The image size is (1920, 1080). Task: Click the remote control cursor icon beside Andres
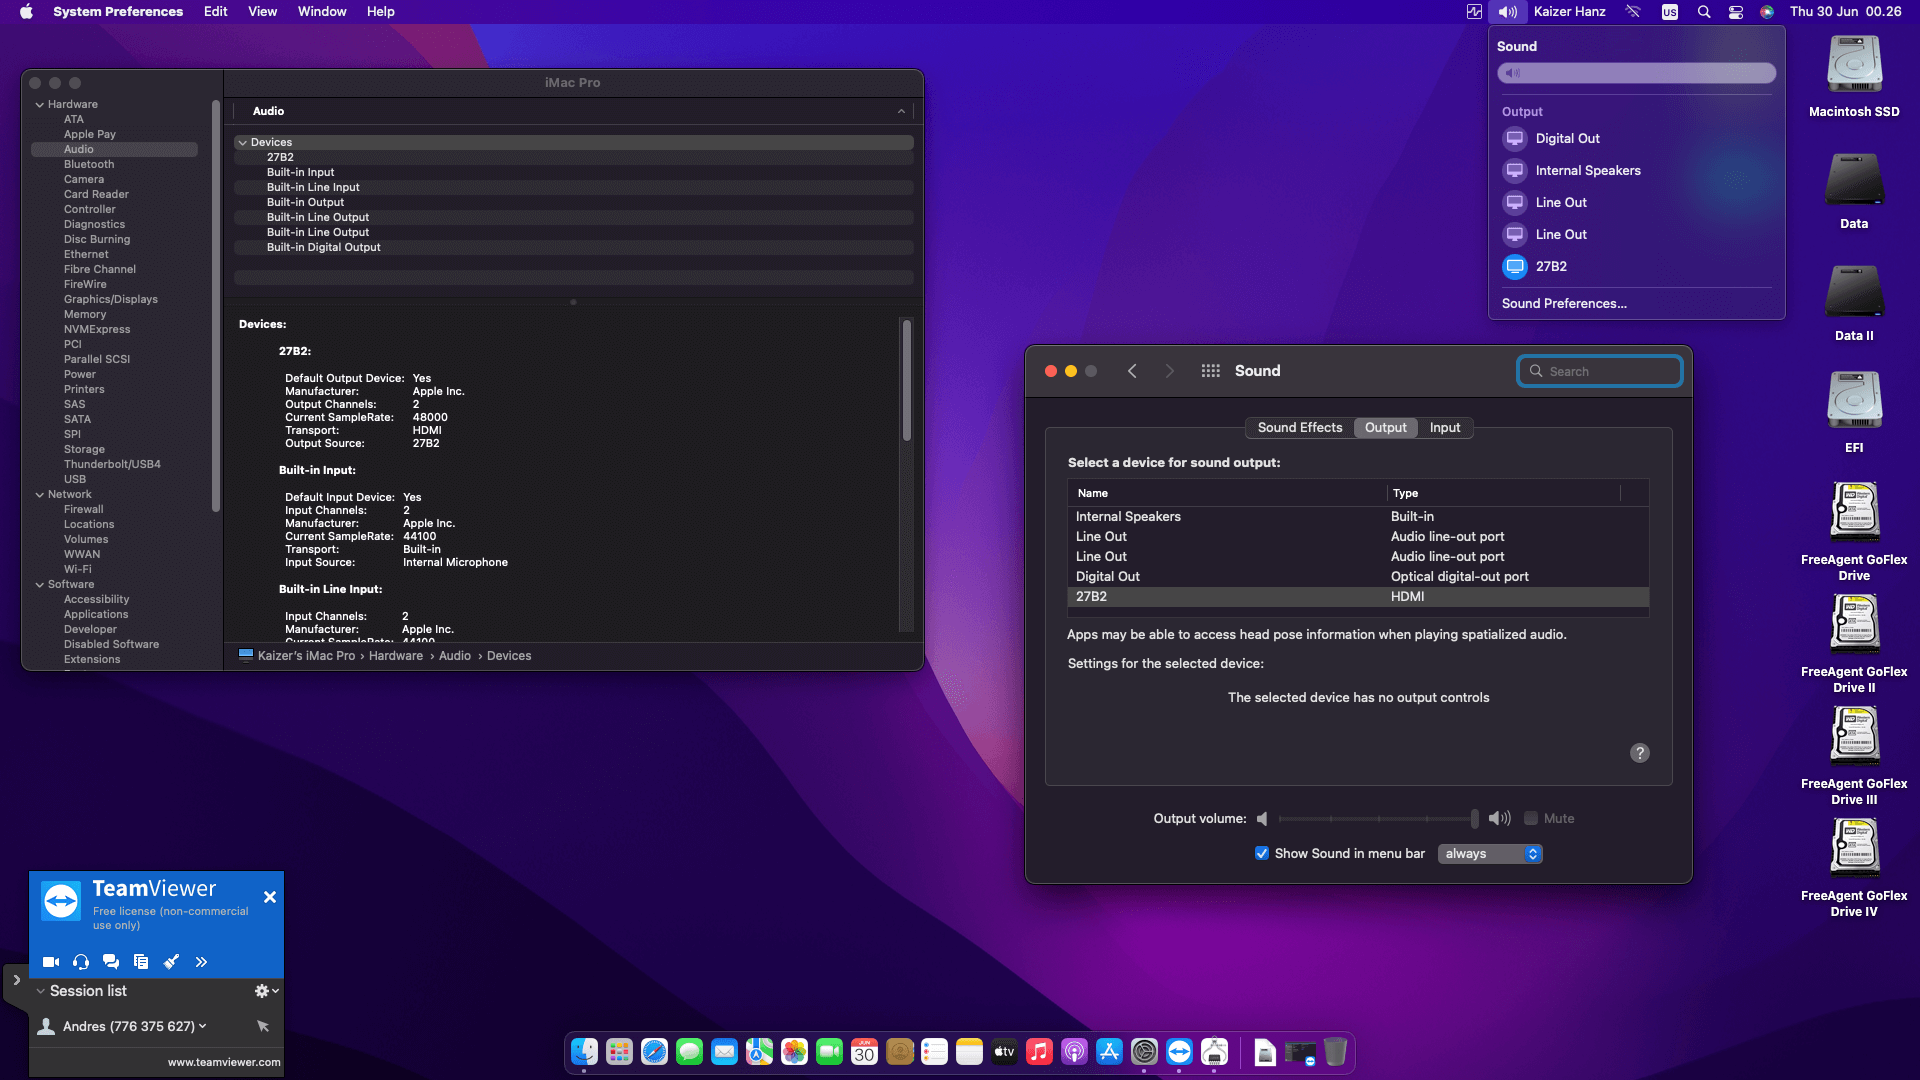(x=263, y=1026)
